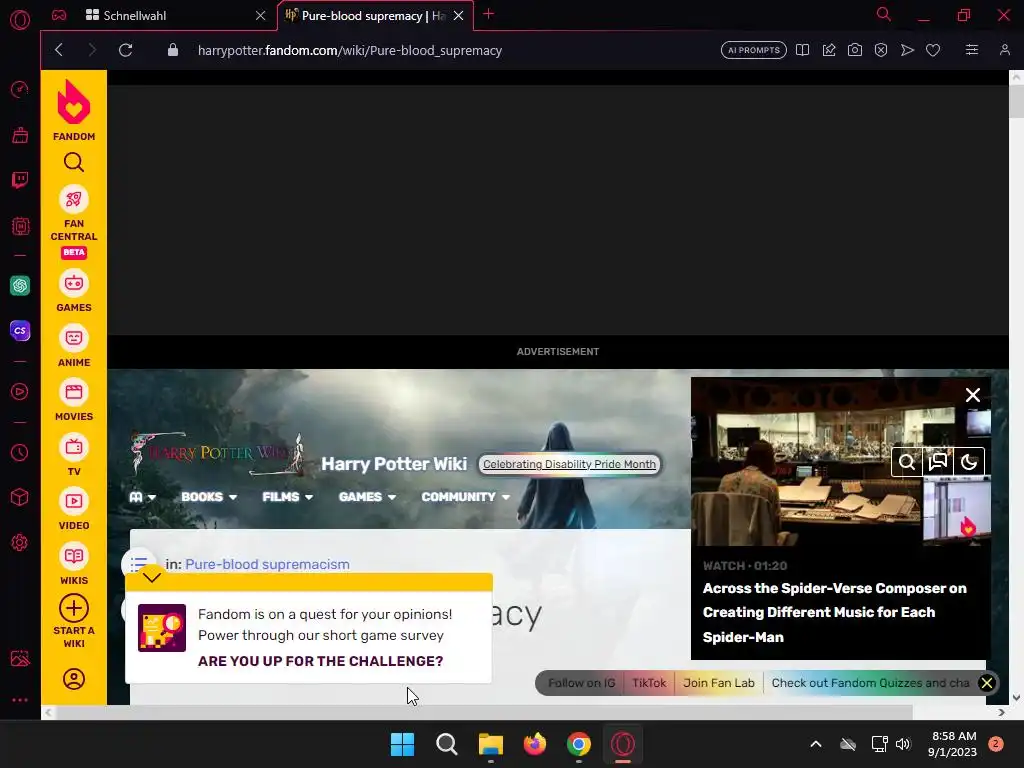
Task: Go to Fandom Movies section
Action: [74, 400]
